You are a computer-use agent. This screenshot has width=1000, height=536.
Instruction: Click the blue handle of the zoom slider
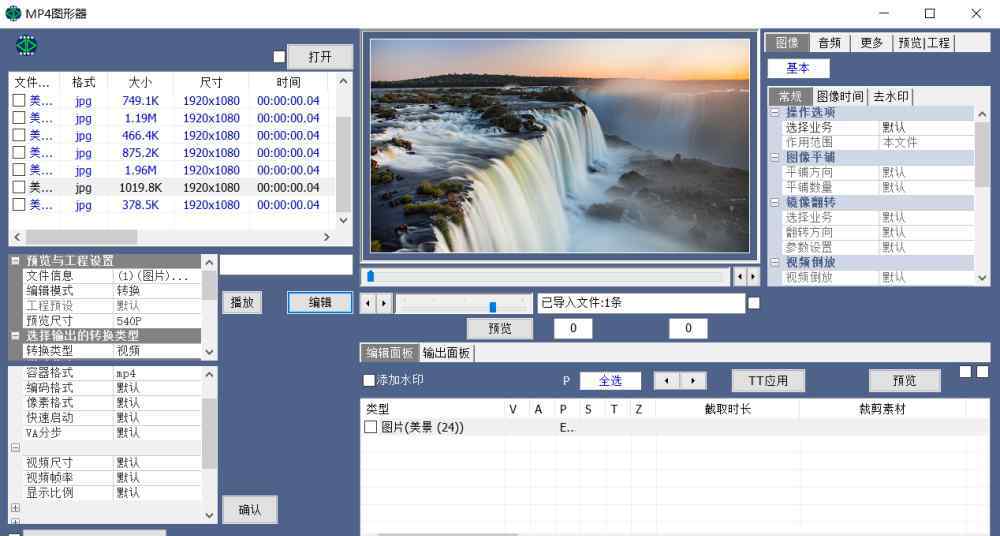click(x=492, y=307)
